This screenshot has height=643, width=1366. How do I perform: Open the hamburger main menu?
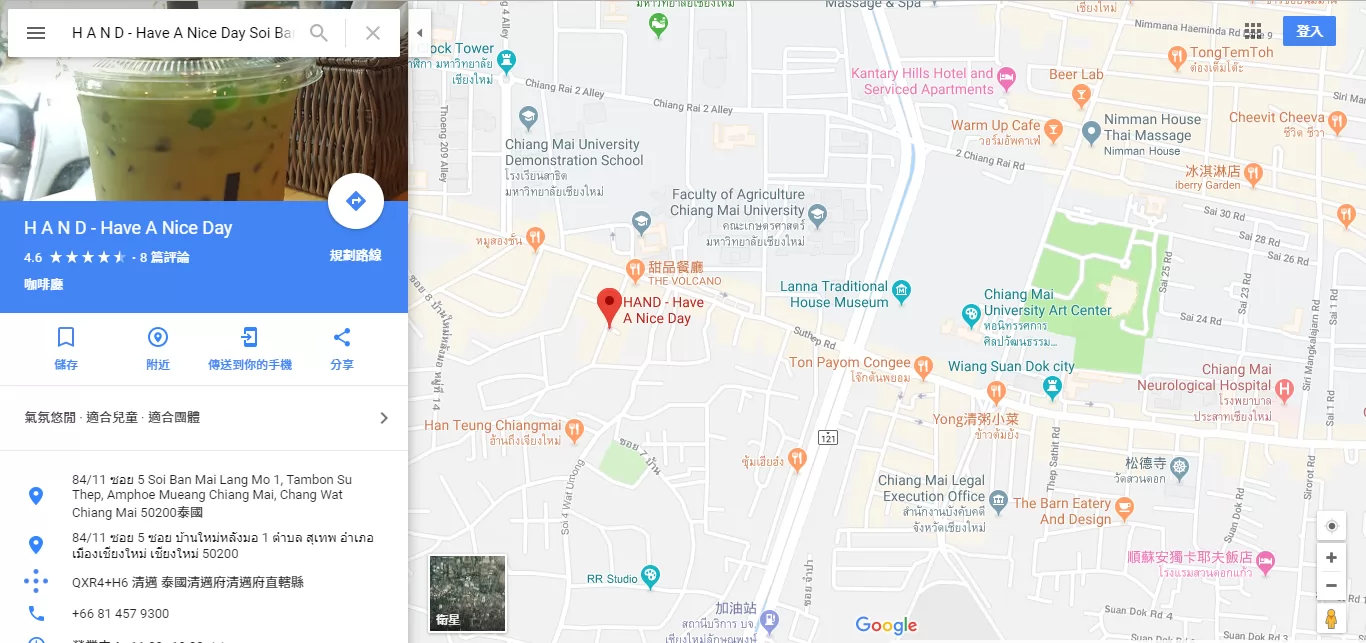click(x=36, y=33)
